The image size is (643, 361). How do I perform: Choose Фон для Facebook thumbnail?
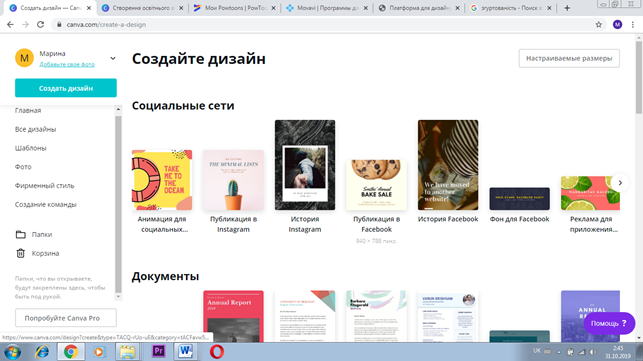(x=520, y=199)
